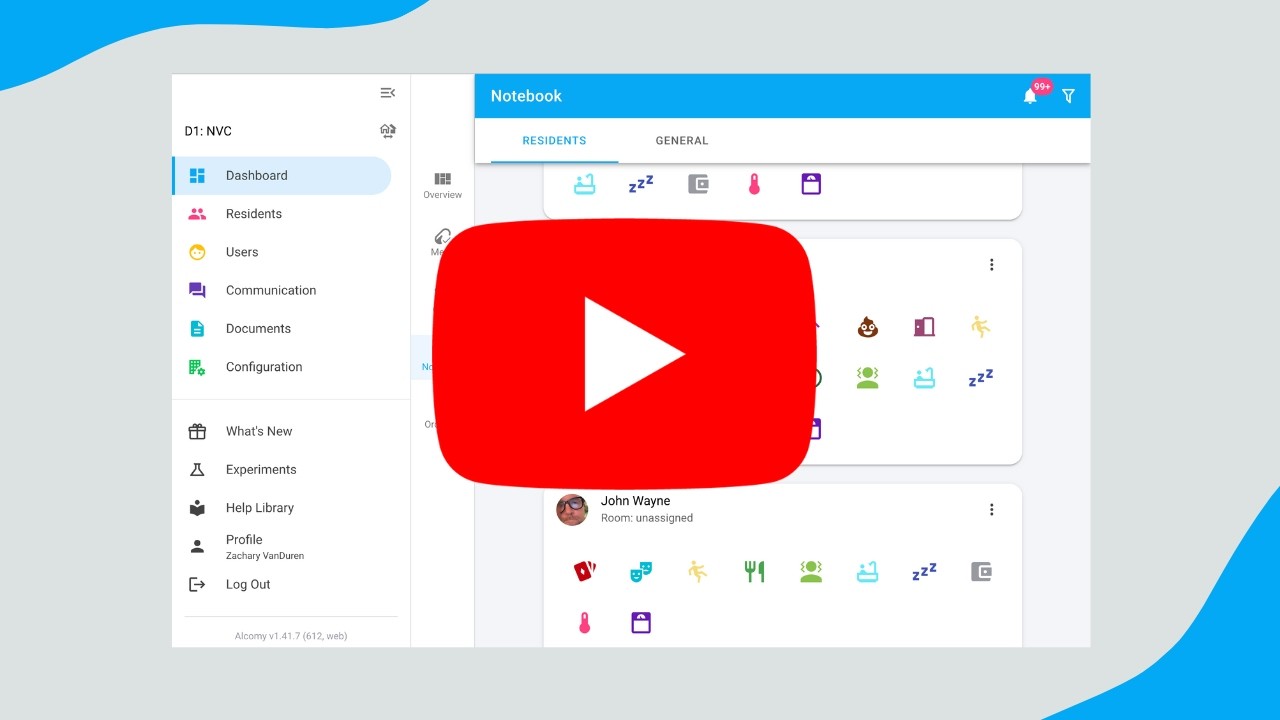Click the fork and knife meal icon
Screen dimensions: 1280x720
[x=754, y=572]
